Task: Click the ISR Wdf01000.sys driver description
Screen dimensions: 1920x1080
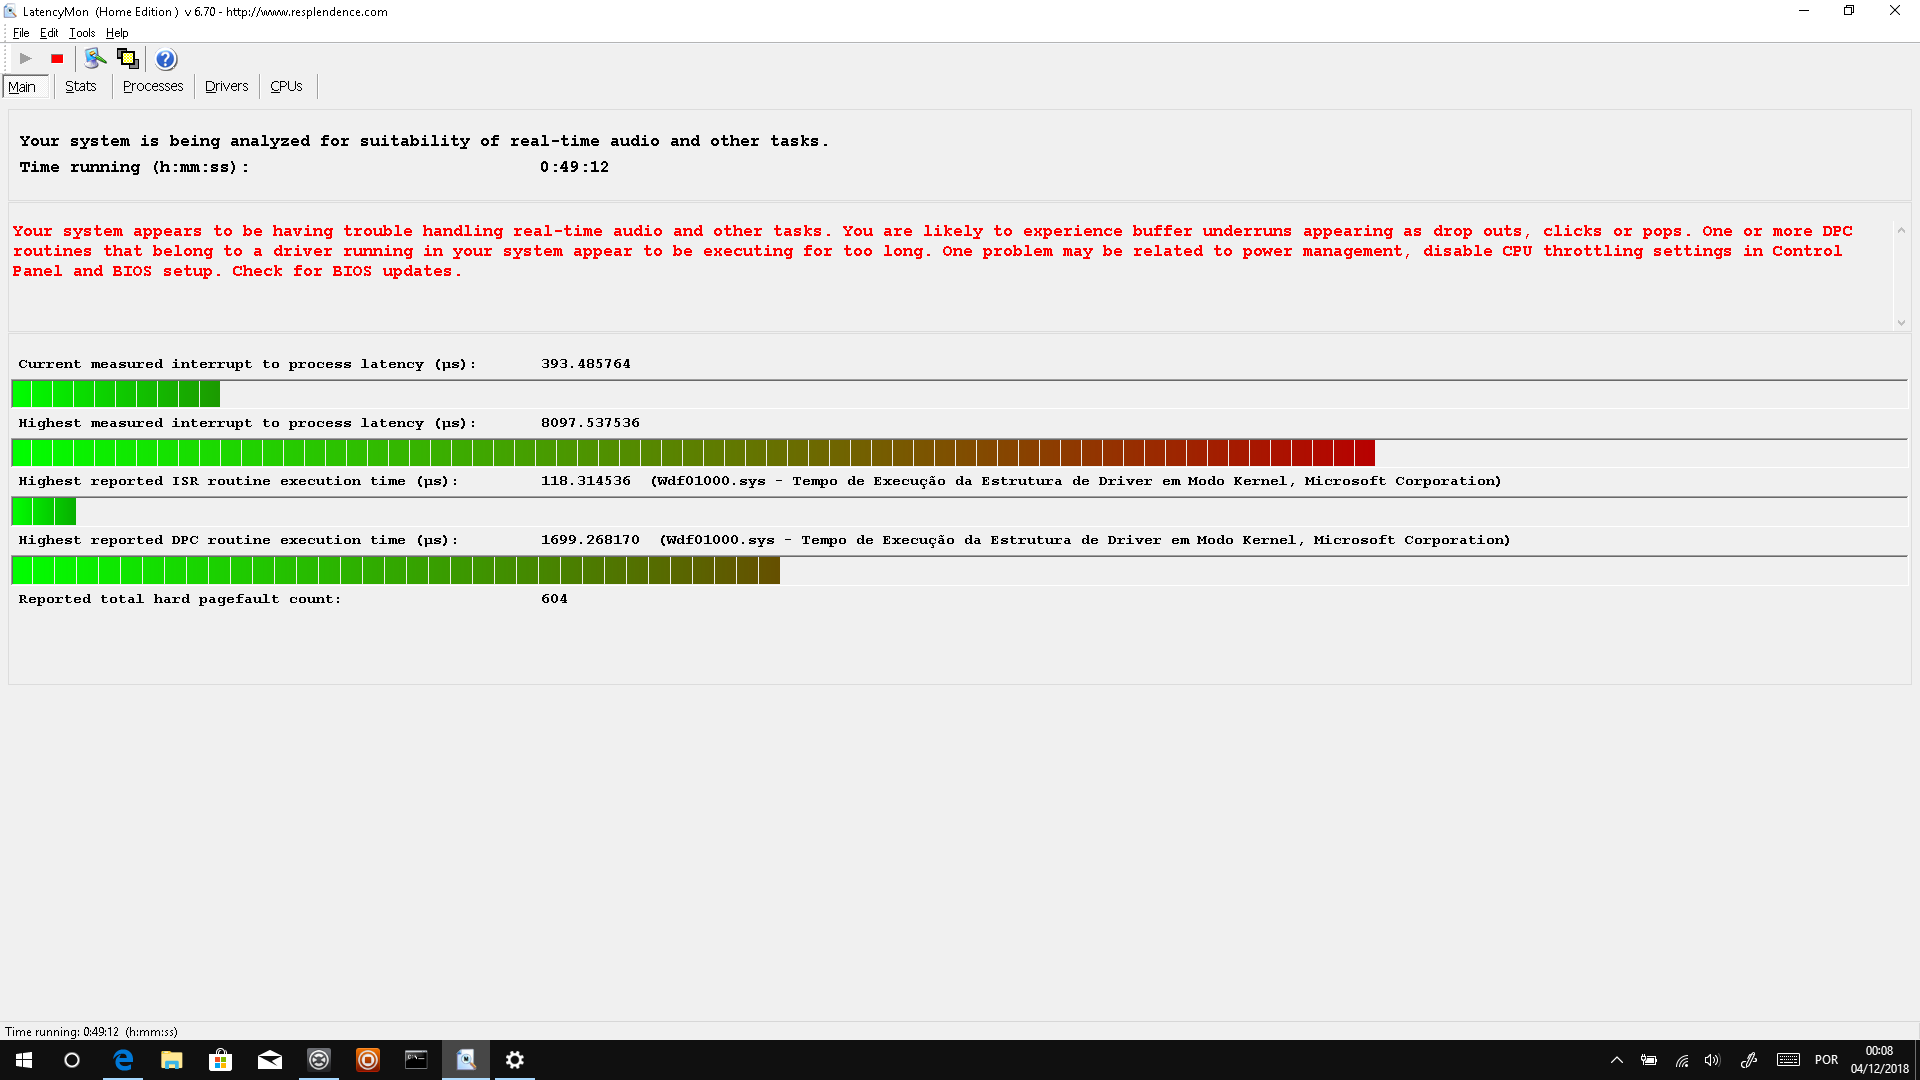Action: [x=1076, y=481]
